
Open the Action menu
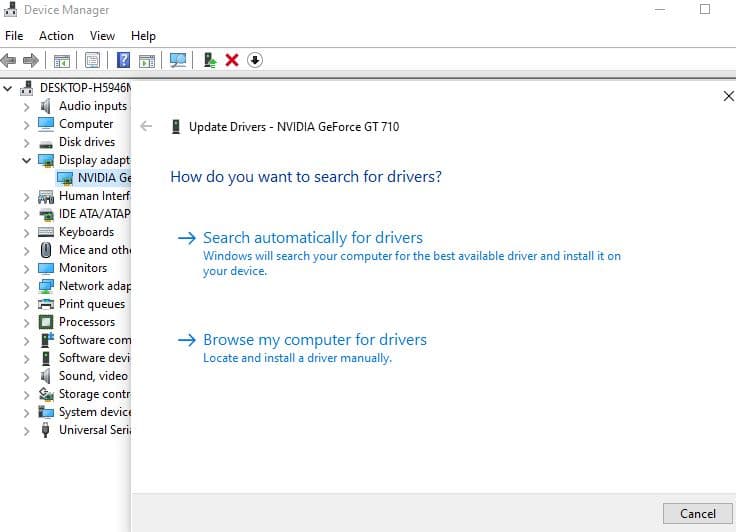click(x=56, y=36)
